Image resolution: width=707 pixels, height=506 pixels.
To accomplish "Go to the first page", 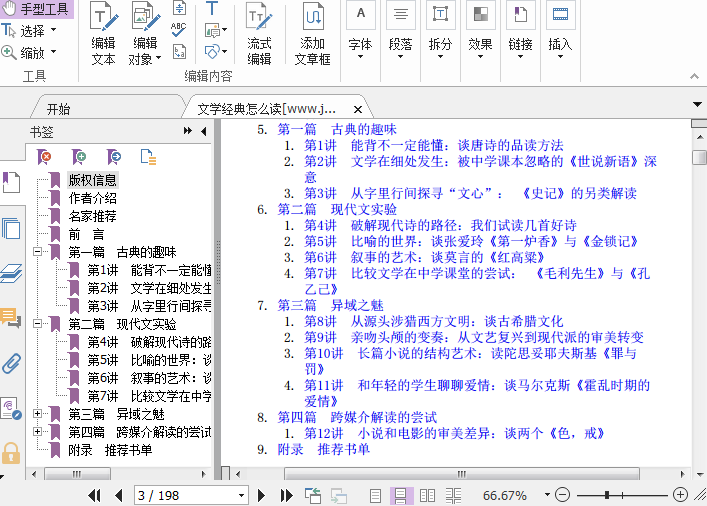I will 94,496.
